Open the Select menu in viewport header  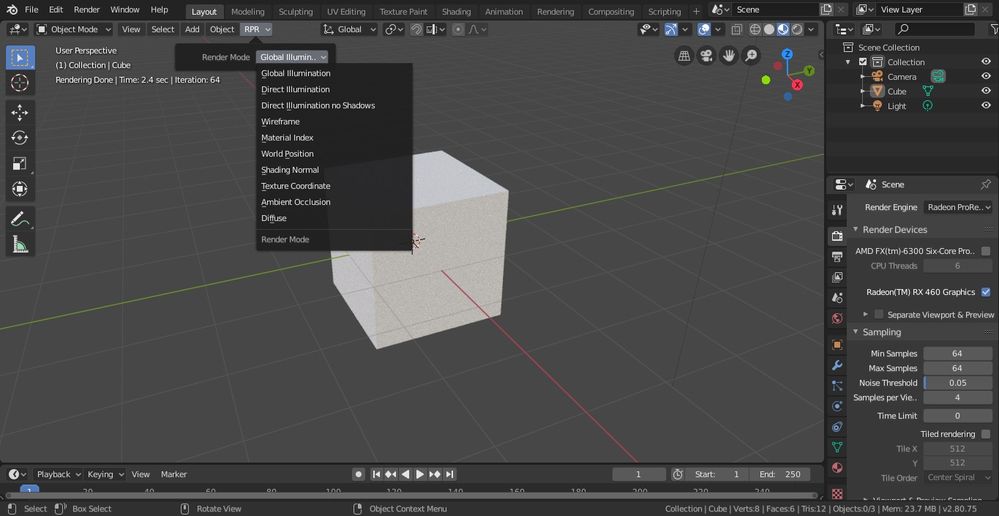pyautogui.click(x=162, y=29)
